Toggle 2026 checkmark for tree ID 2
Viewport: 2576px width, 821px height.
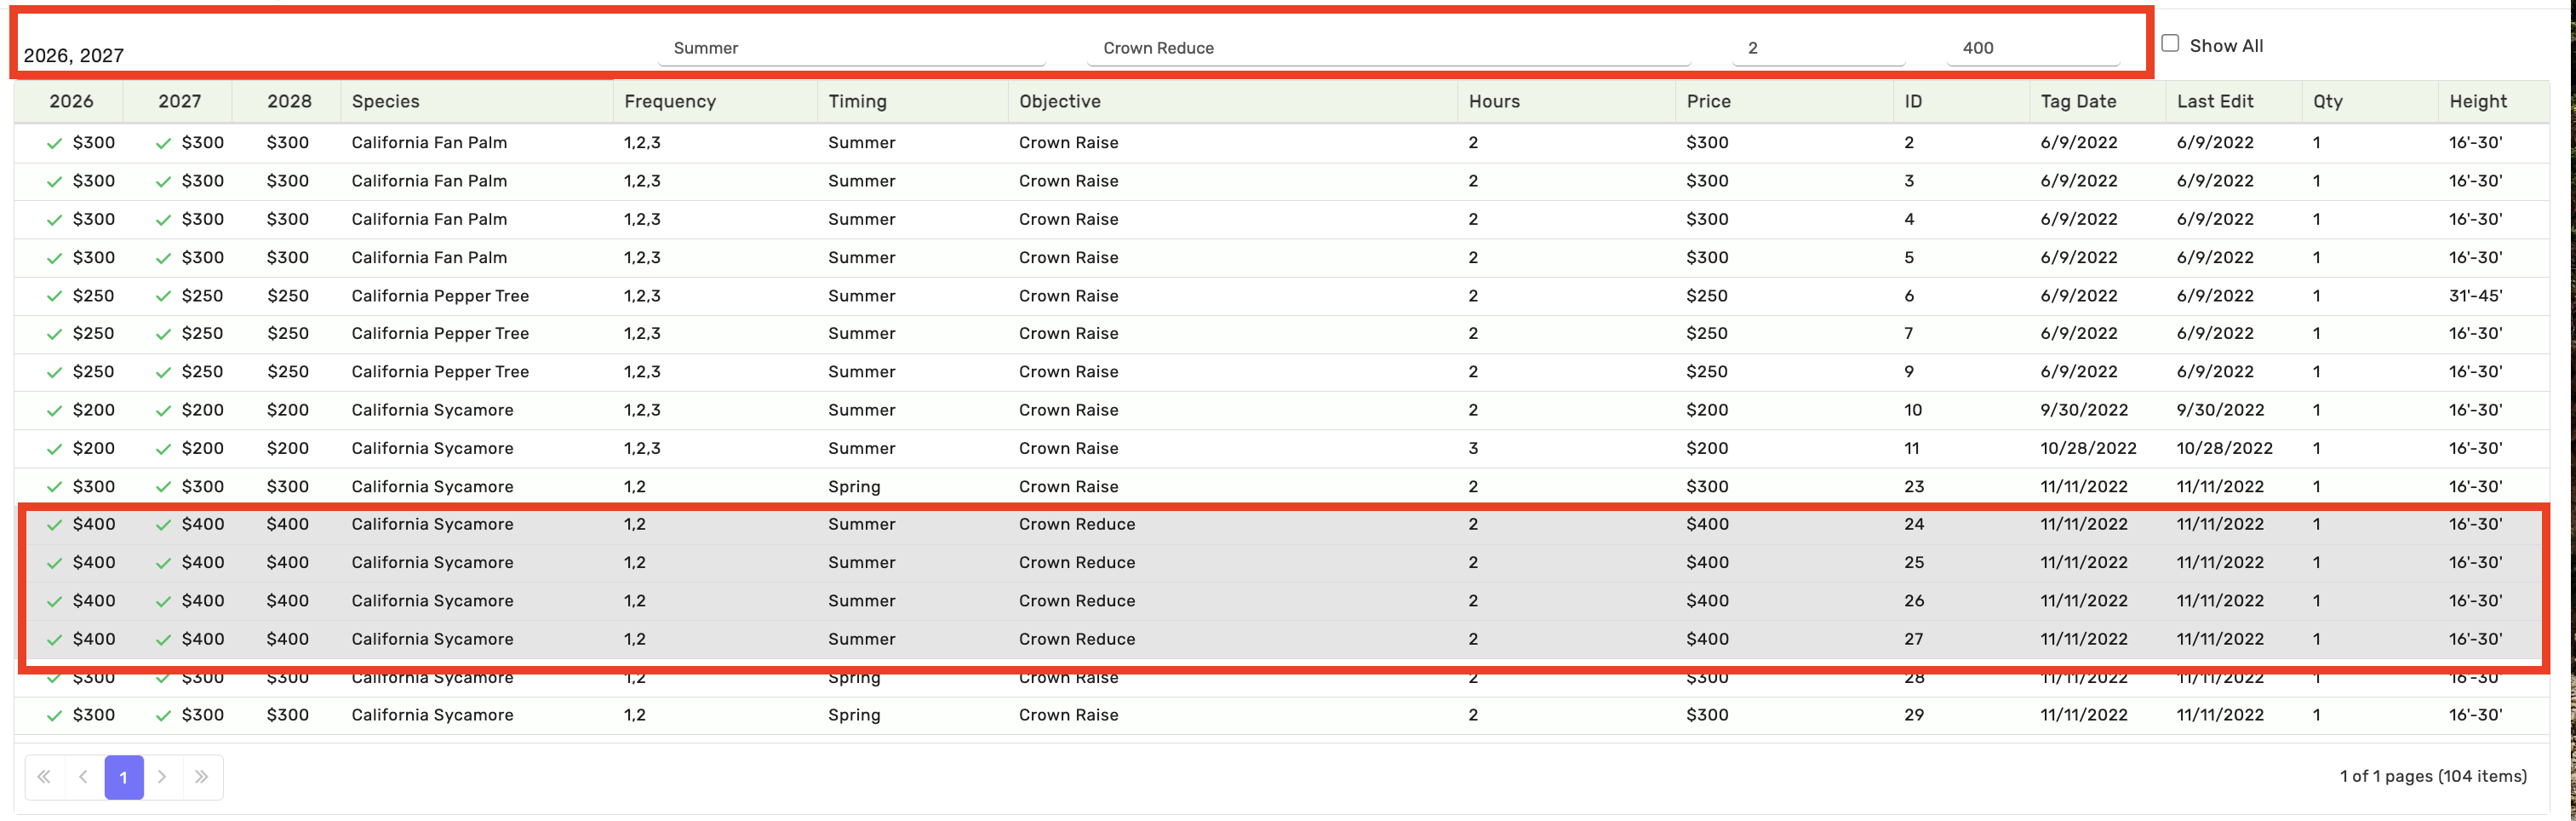coord(55,143)
